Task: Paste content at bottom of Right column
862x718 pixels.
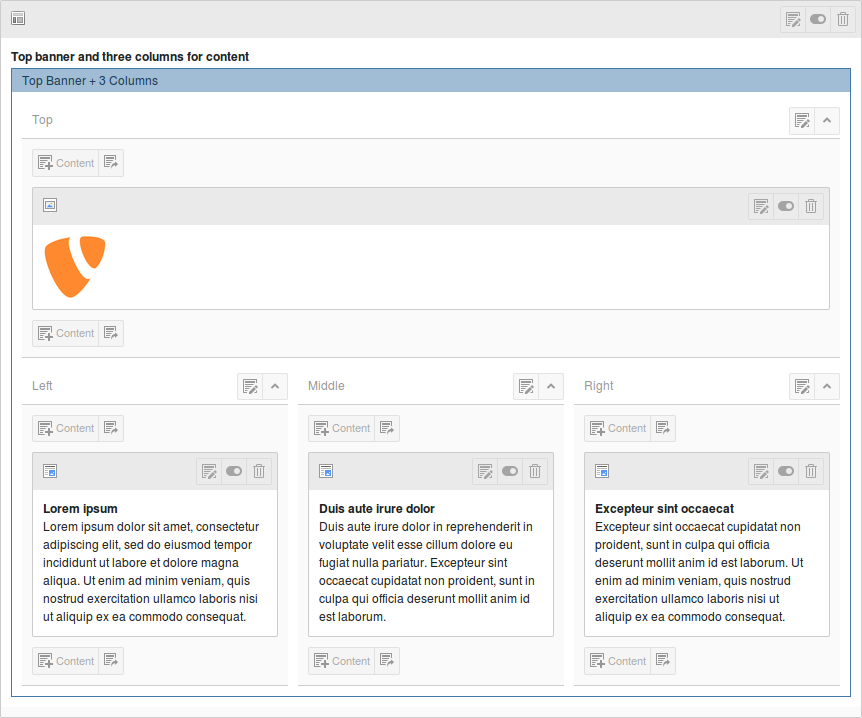Action: pyautogui.click(x=663, y=661)
